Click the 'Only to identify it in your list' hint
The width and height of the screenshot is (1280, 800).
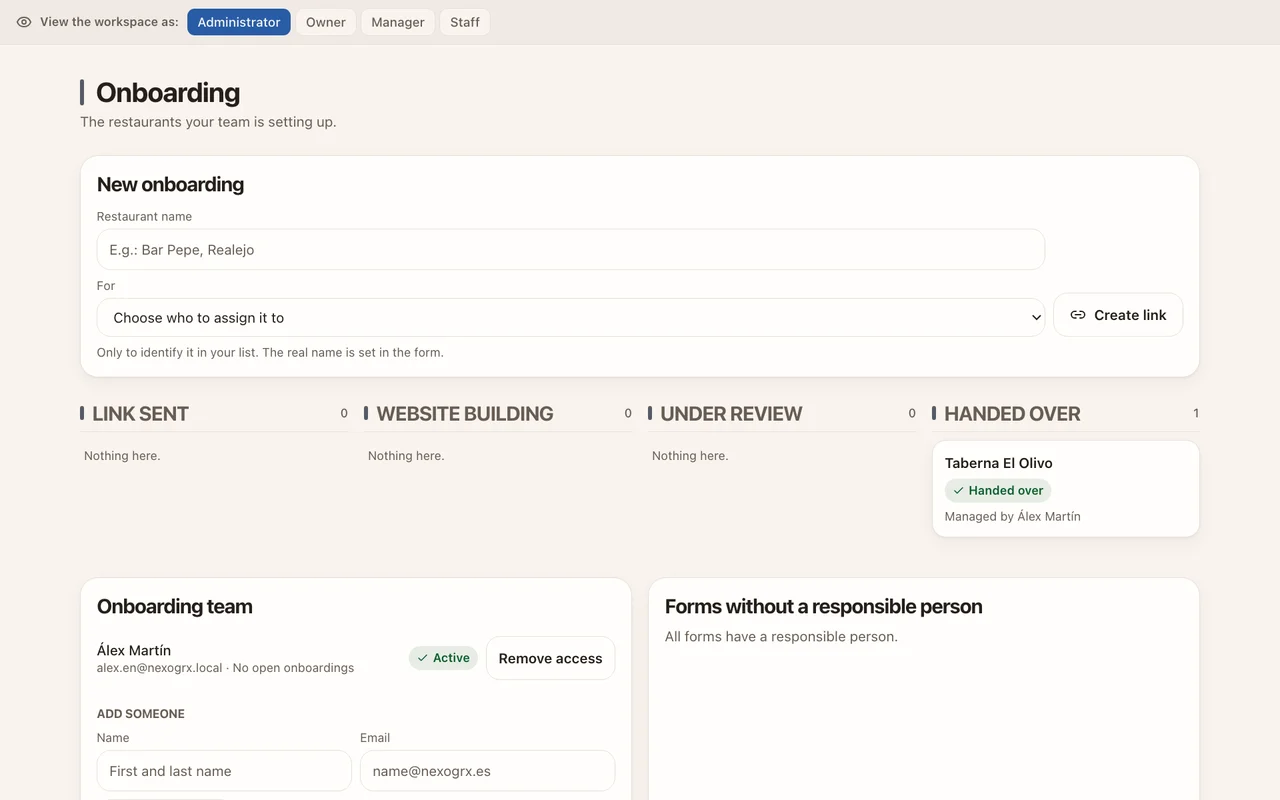[x=270, y=352]
